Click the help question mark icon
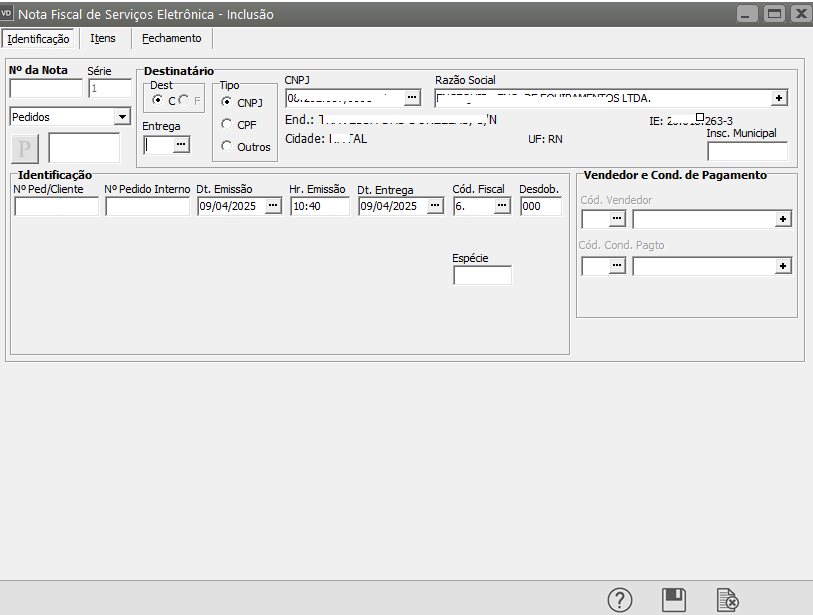Image resolution: width=813 pixels, height=615 pixels. (620, 600)
